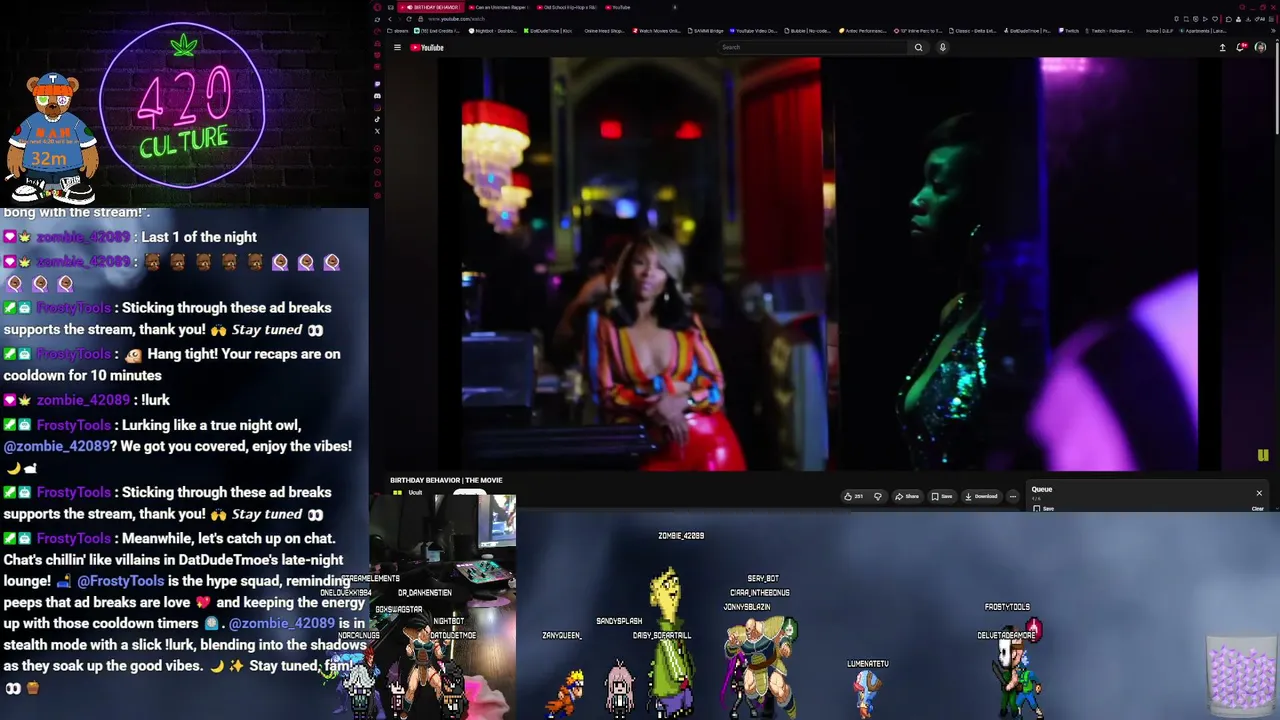Download the Birthday Behavior video
Screen dimensions: 1280x720
pos(981,496)
